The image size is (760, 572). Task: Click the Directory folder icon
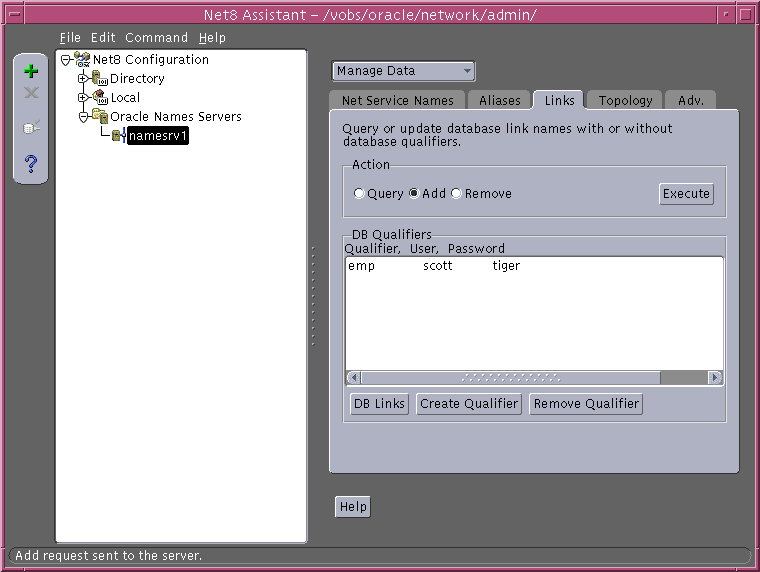click(x=100, y=78)
